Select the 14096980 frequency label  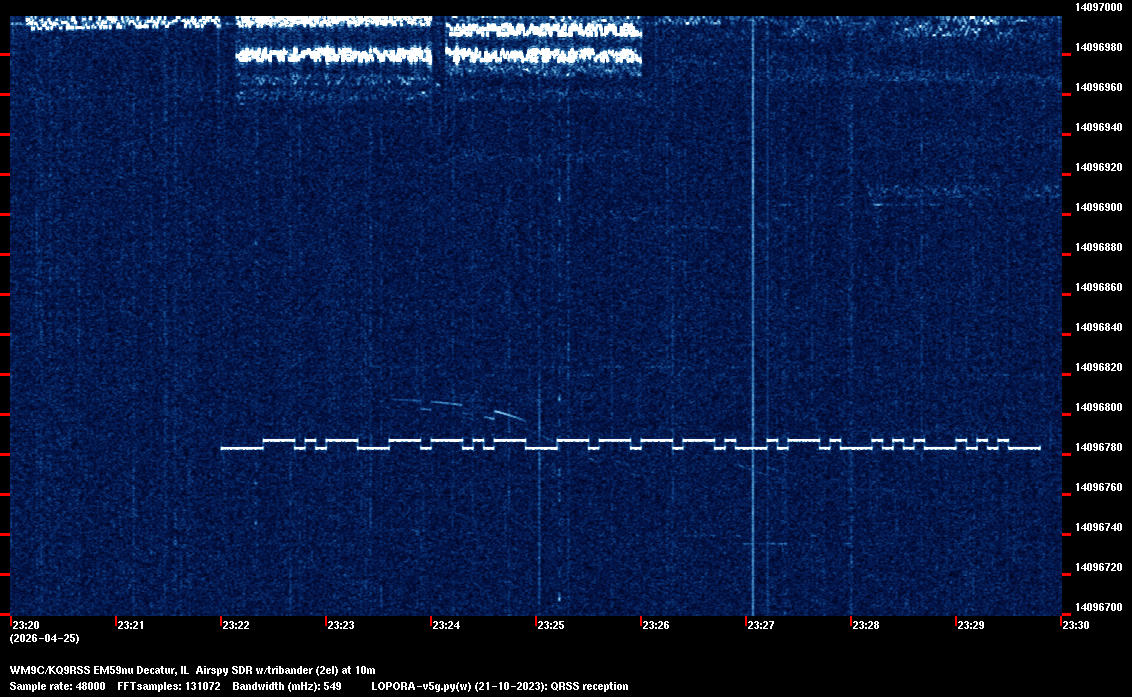tap(1099, 47)
